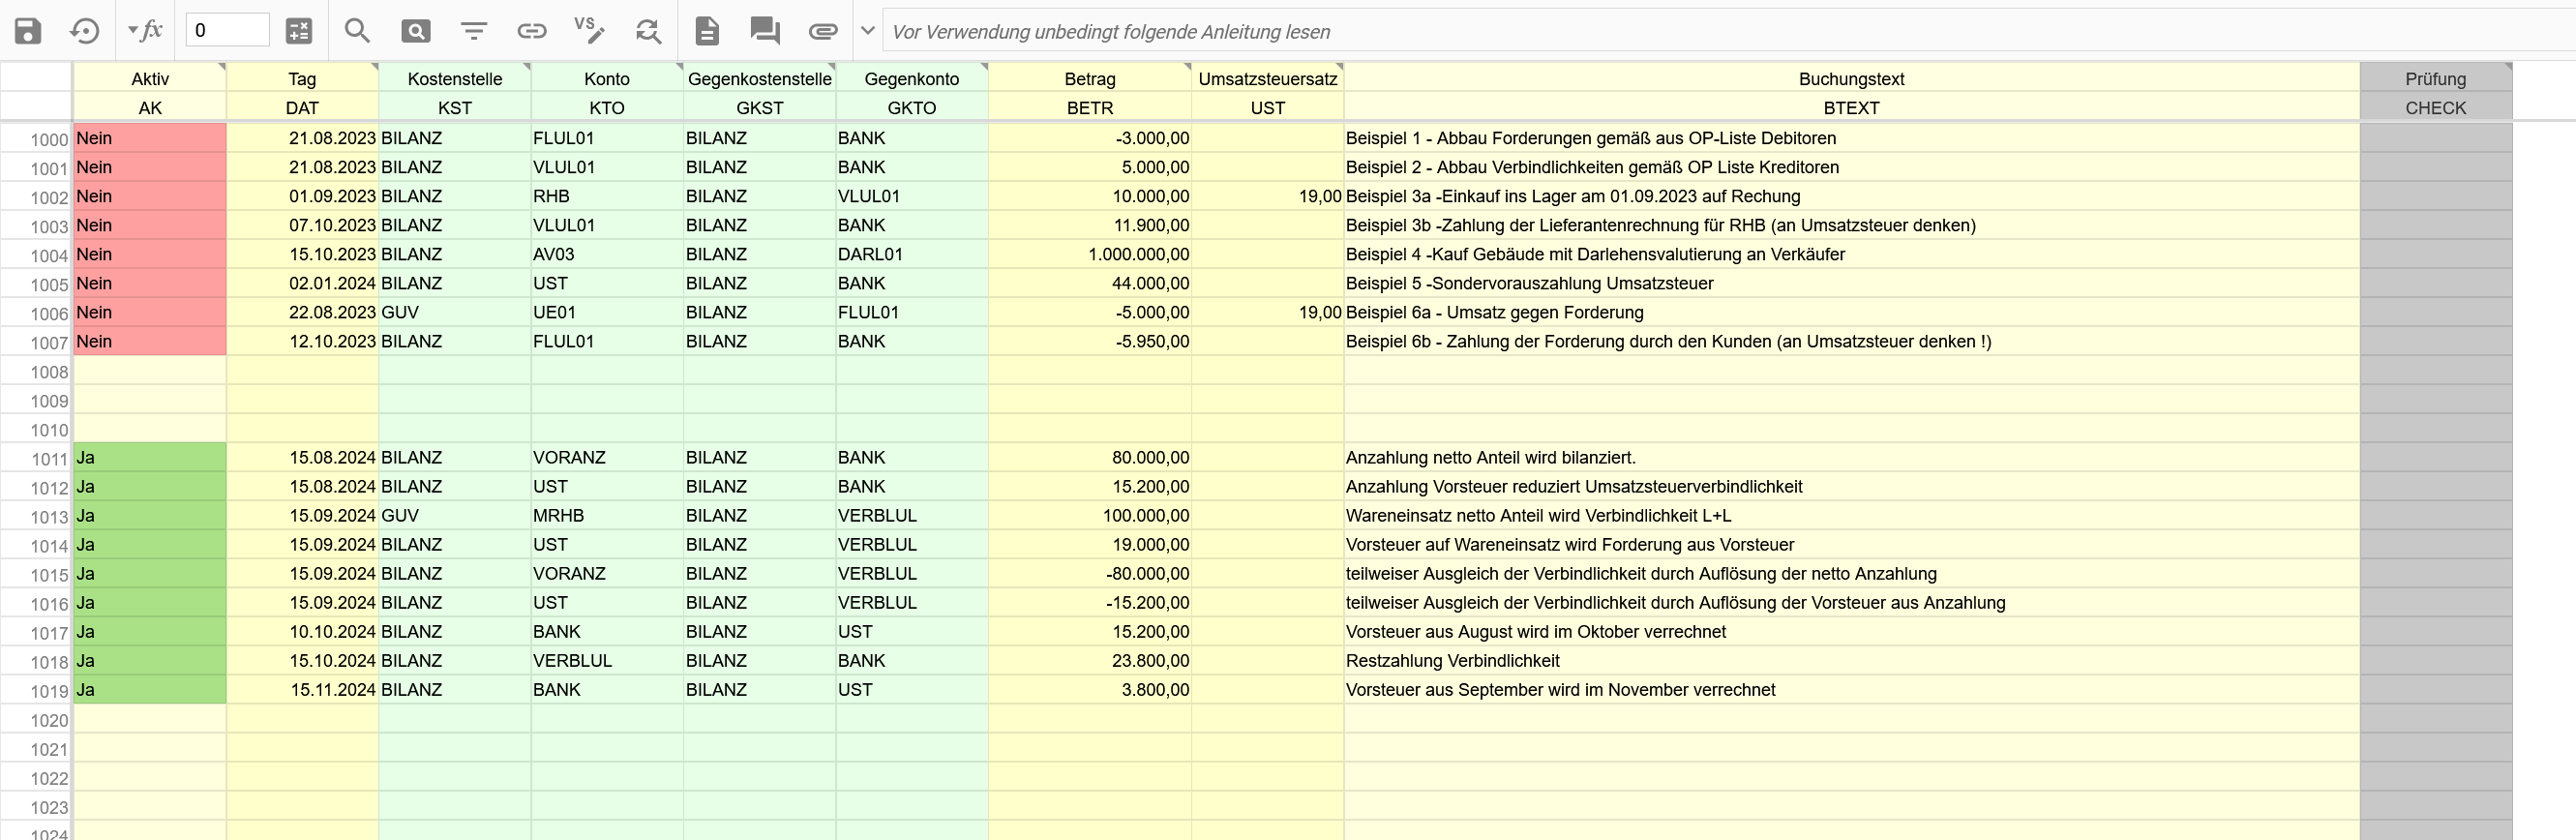Open the calculator icon beside the number field
This screenshot has height=840, width=2576.
[299, 31]
